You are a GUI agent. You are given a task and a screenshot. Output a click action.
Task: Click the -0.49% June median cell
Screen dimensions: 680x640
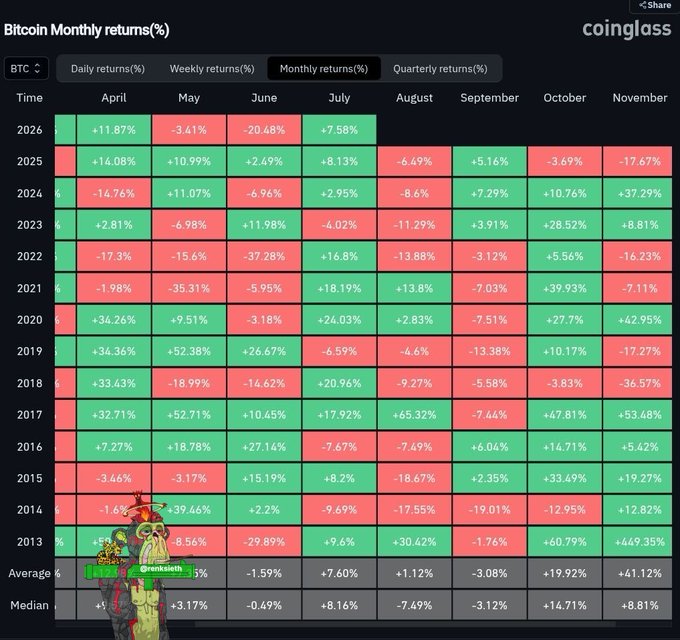[x=264, y=605]
